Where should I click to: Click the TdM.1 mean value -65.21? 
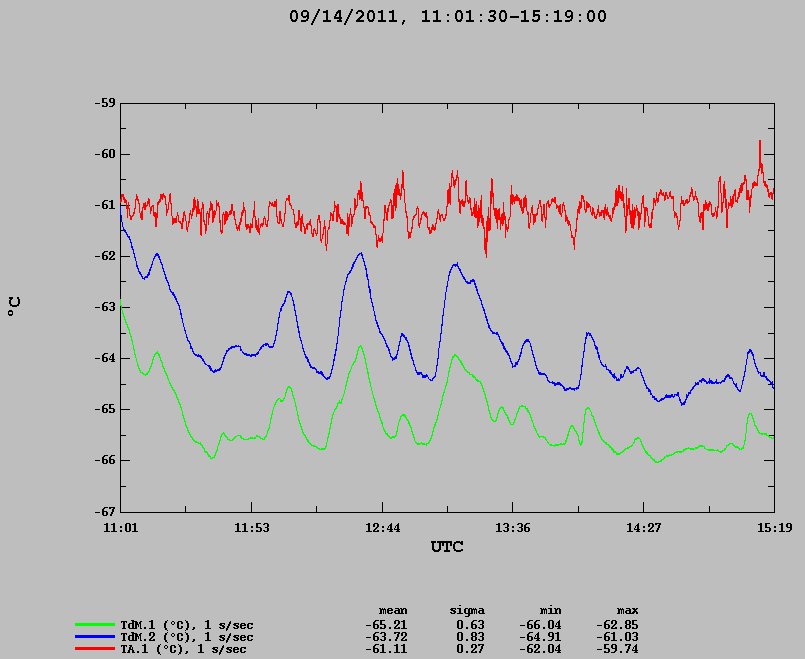coord(386,625)
